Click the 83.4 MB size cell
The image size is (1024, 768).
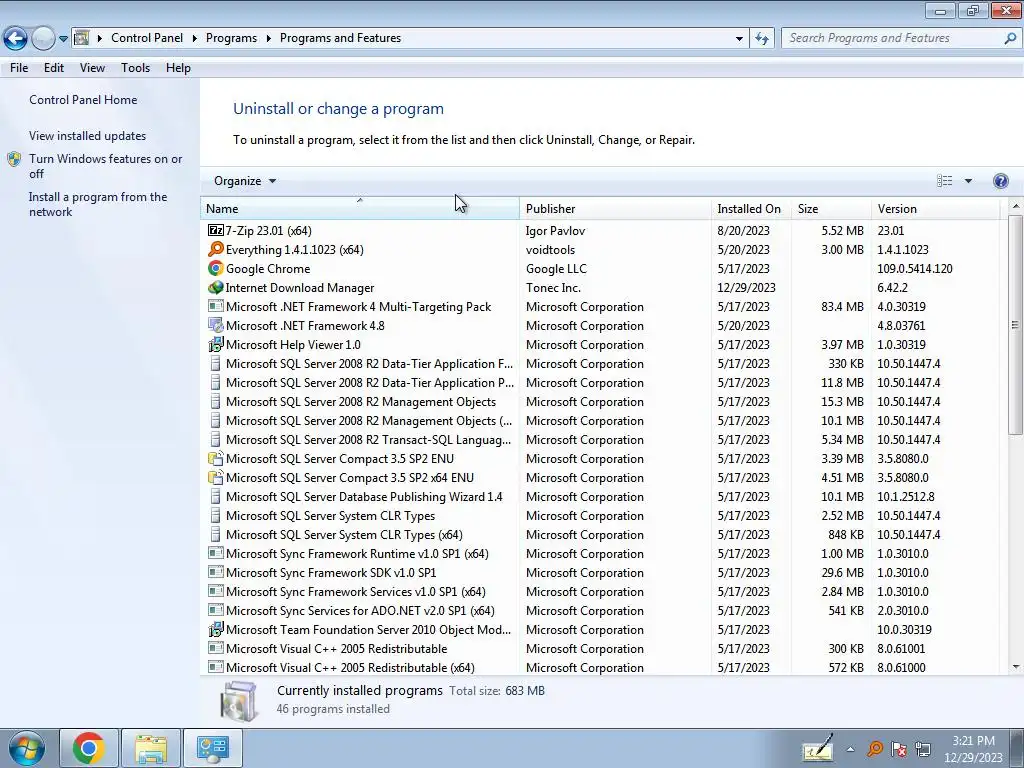pyautogui.click(x=842, y=307)
